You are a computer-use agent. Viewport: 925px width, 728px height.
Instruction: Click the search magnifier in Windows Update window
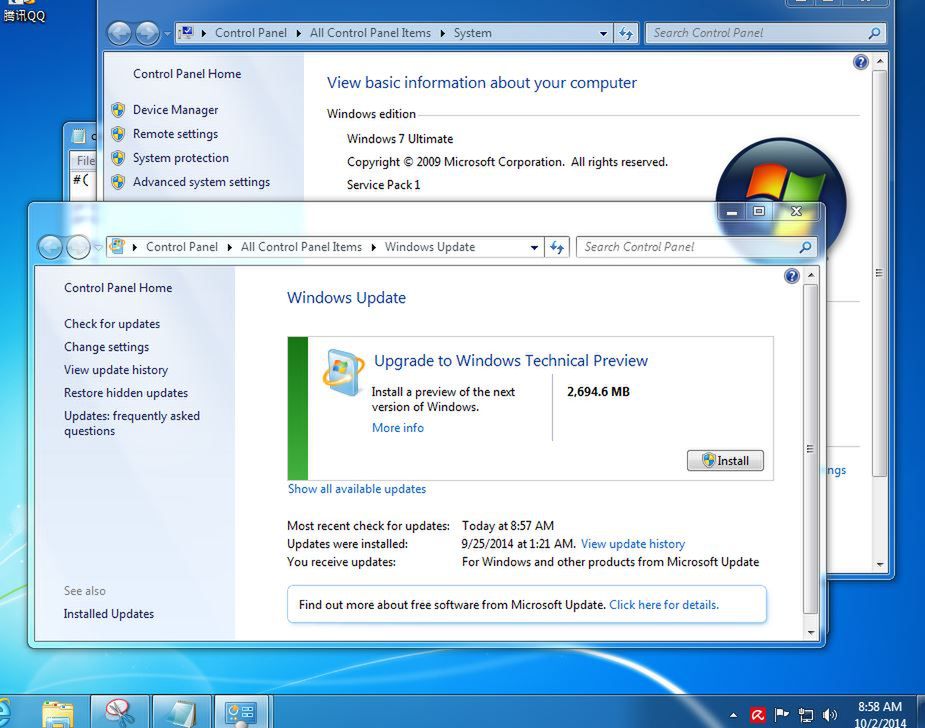[805, 247]
